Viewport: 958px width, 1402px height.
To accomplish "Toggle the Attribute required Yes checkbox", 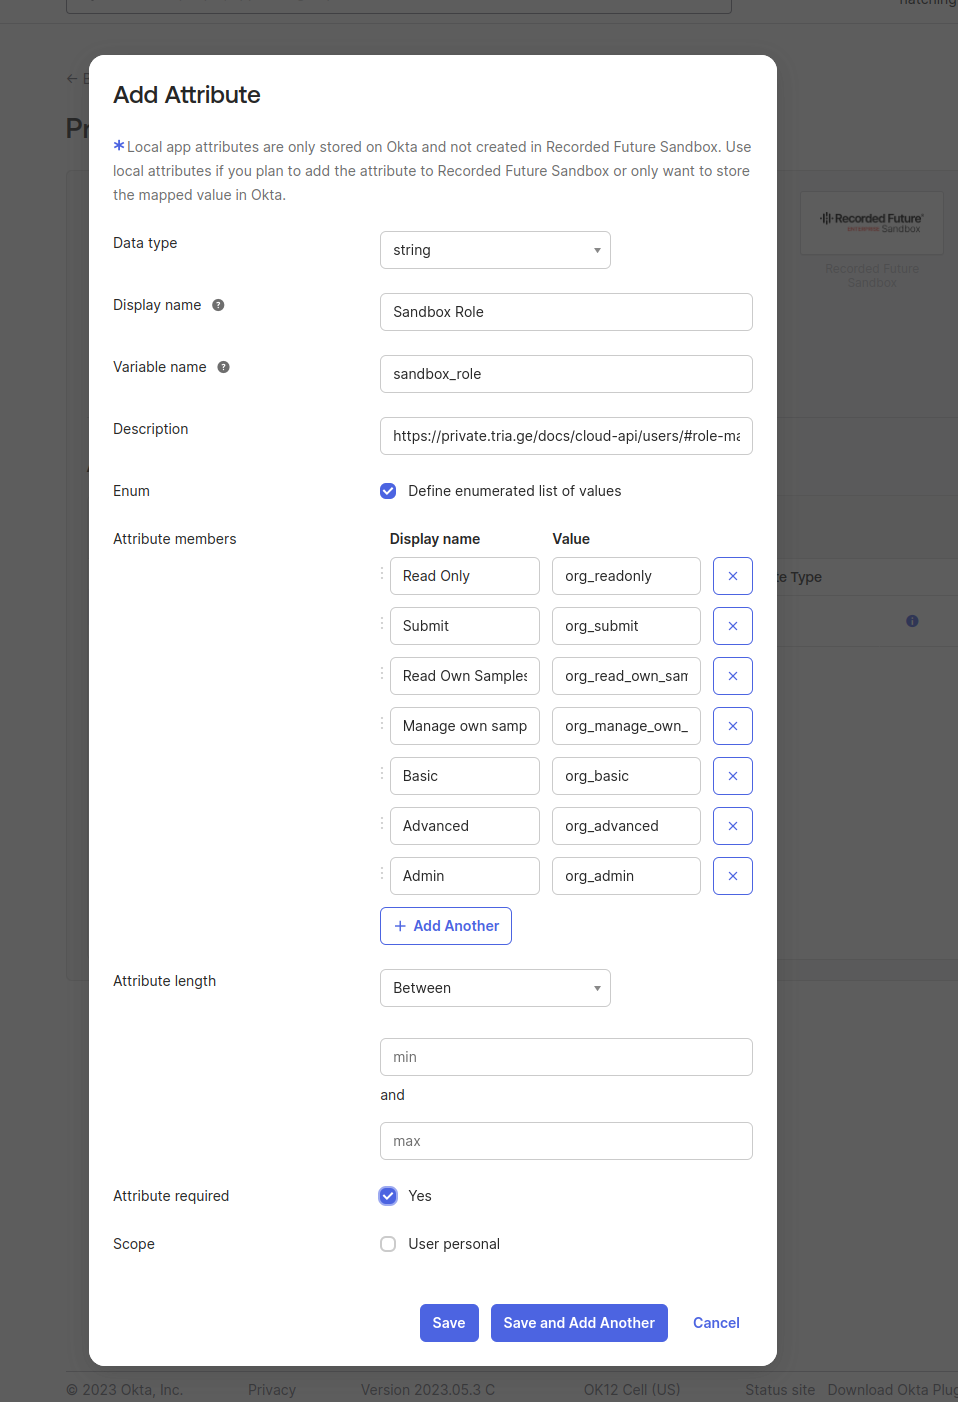I will (x=388, y=1196).
